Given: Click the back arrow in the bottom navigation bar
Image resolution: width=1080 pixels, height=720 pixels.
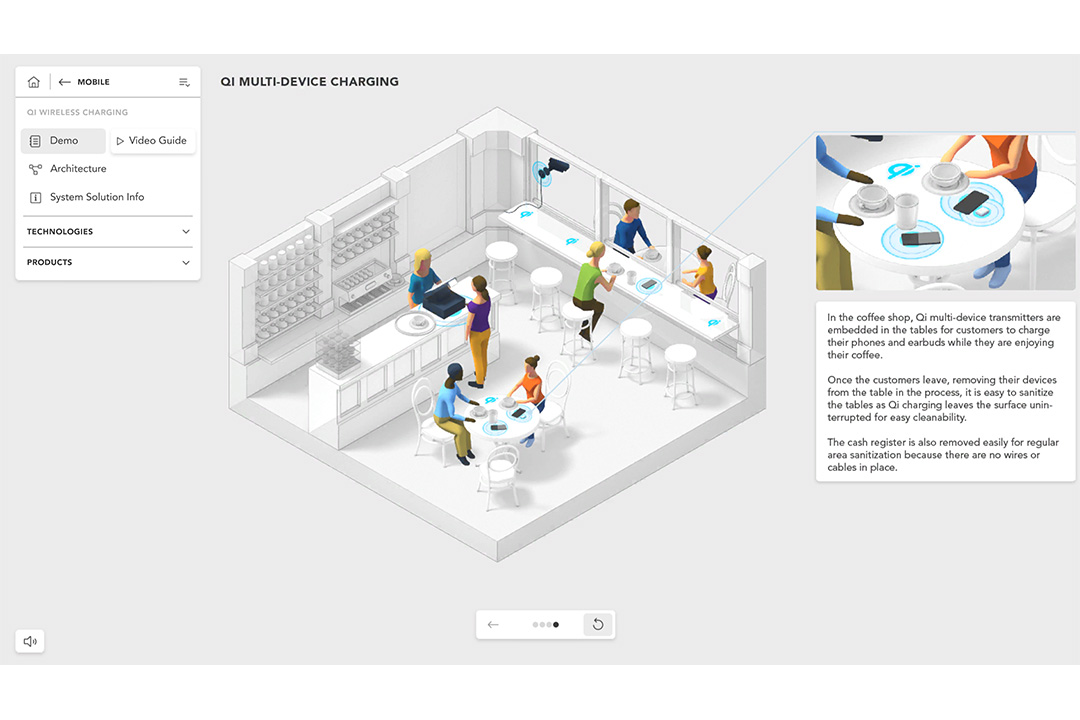Looking at the screenshot, I should pos(493,624).
